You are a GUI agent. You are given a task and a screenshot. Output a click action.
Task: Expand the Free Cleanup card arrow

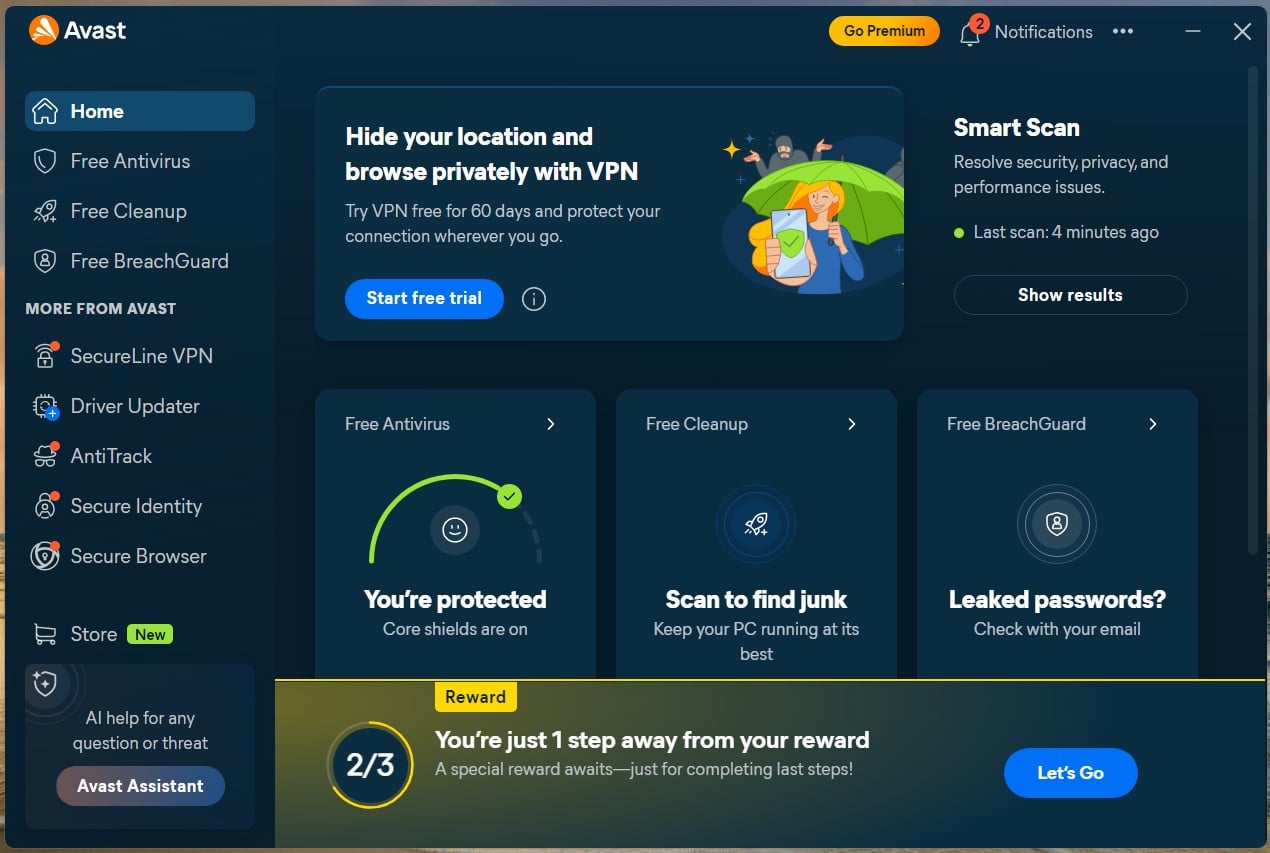pyautogui.click(x=851, y=424)
